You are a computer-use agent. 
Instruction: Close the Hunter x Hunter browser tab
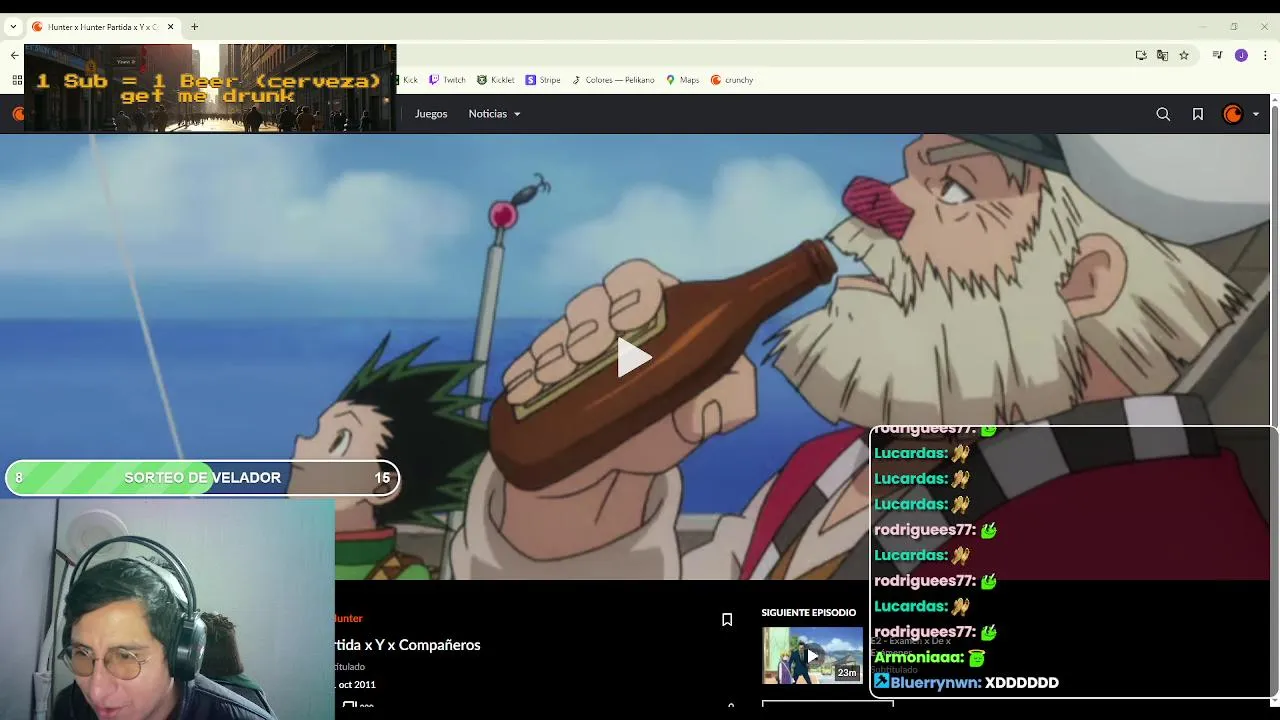click(170, 27)
